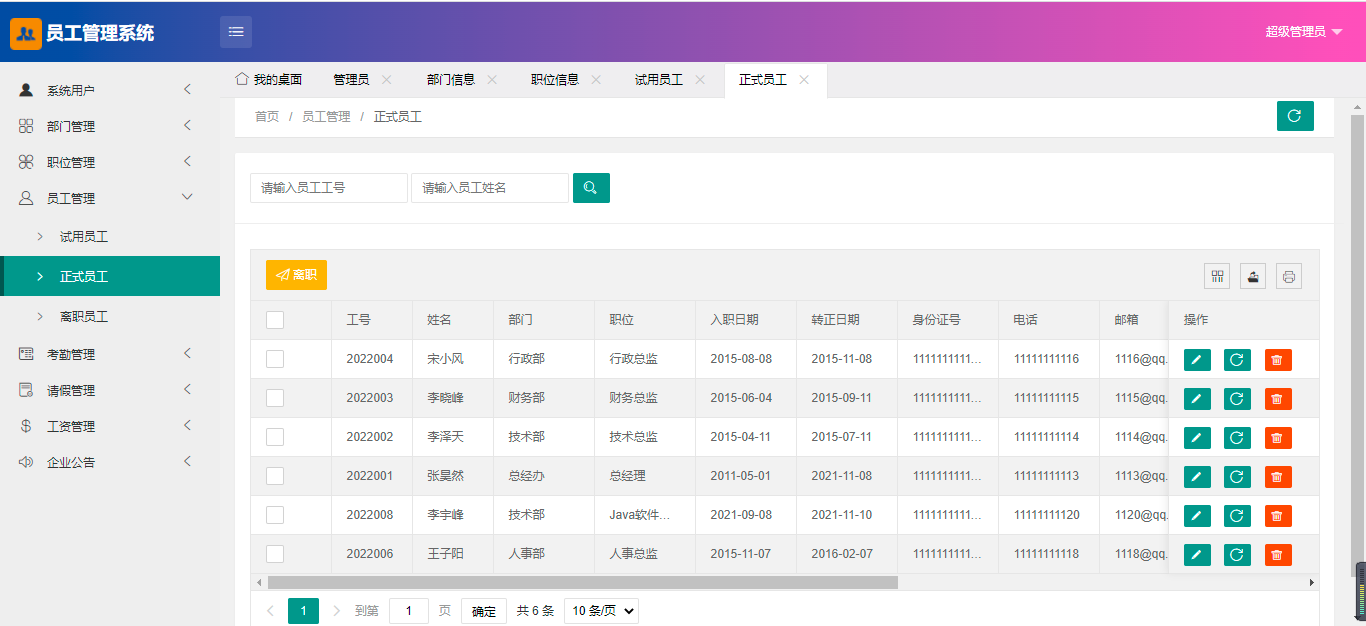The width and height of the screenshot is (1366, 626).
Task: Expand the 考勤管理 sidebar menu
Action: [110, 354]
